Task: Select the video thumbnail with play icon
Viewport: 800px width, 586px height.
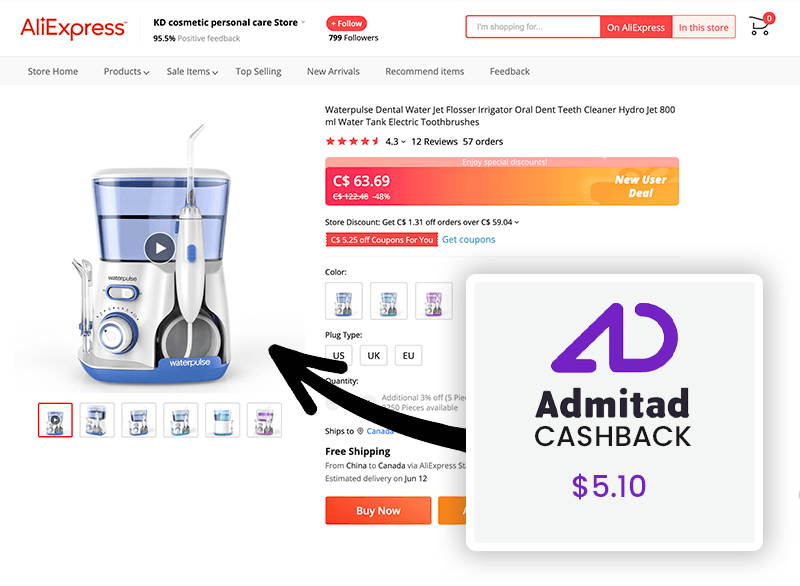Action: [x=55, y=420]
